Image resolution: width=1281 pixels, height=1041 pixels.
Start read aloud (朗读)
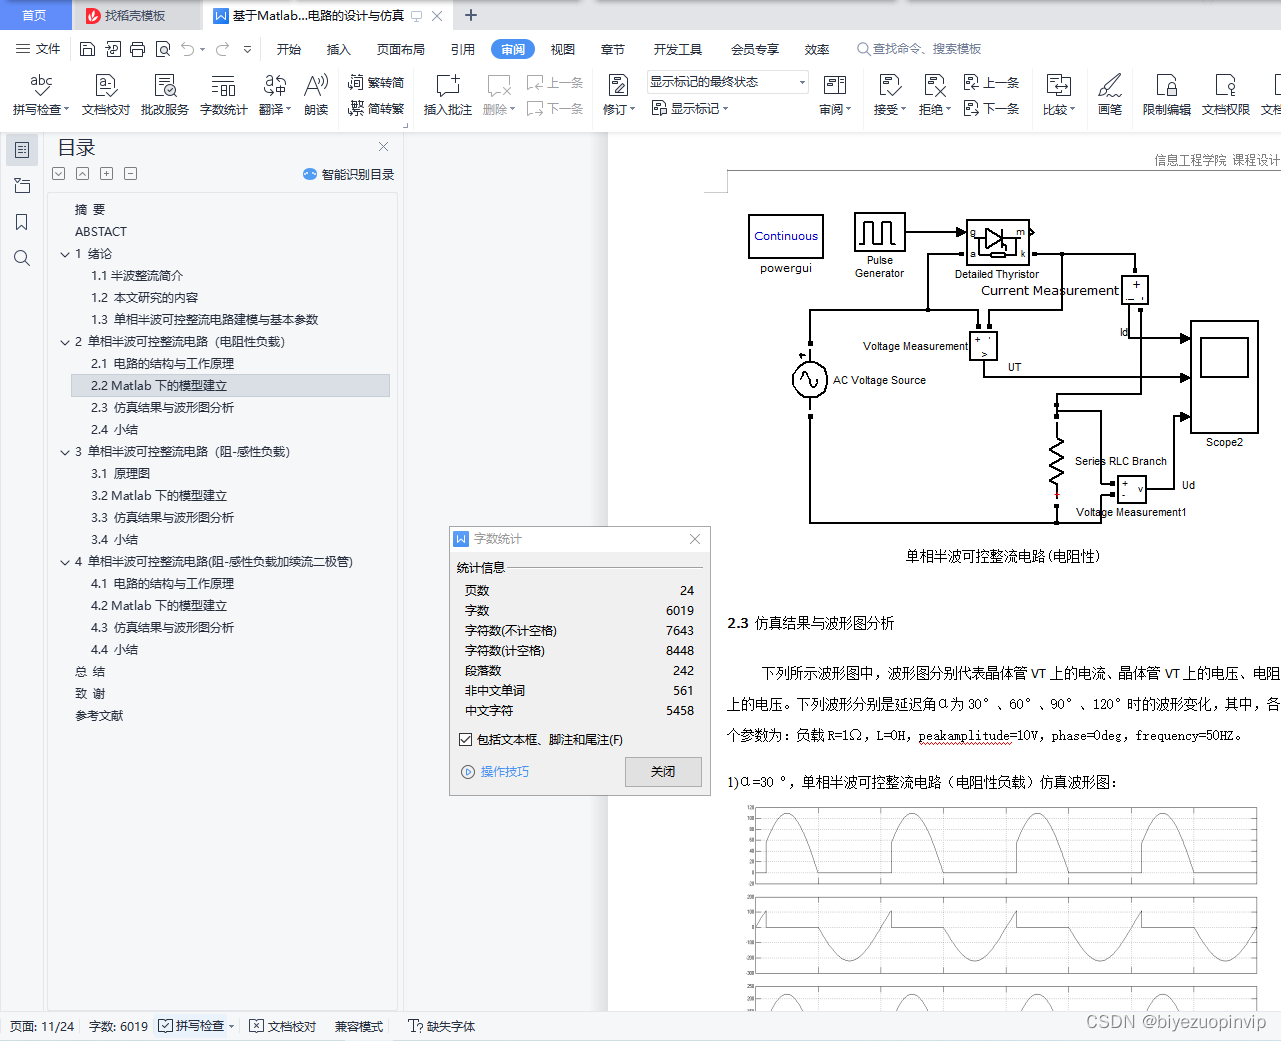(316, 95)
